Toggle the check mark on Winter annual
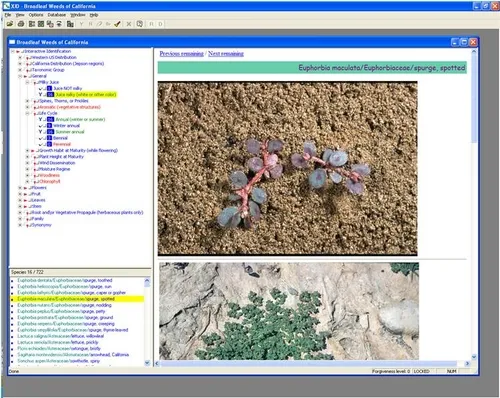500x398 pixels. pyautogui.click(x=40, y=126)
